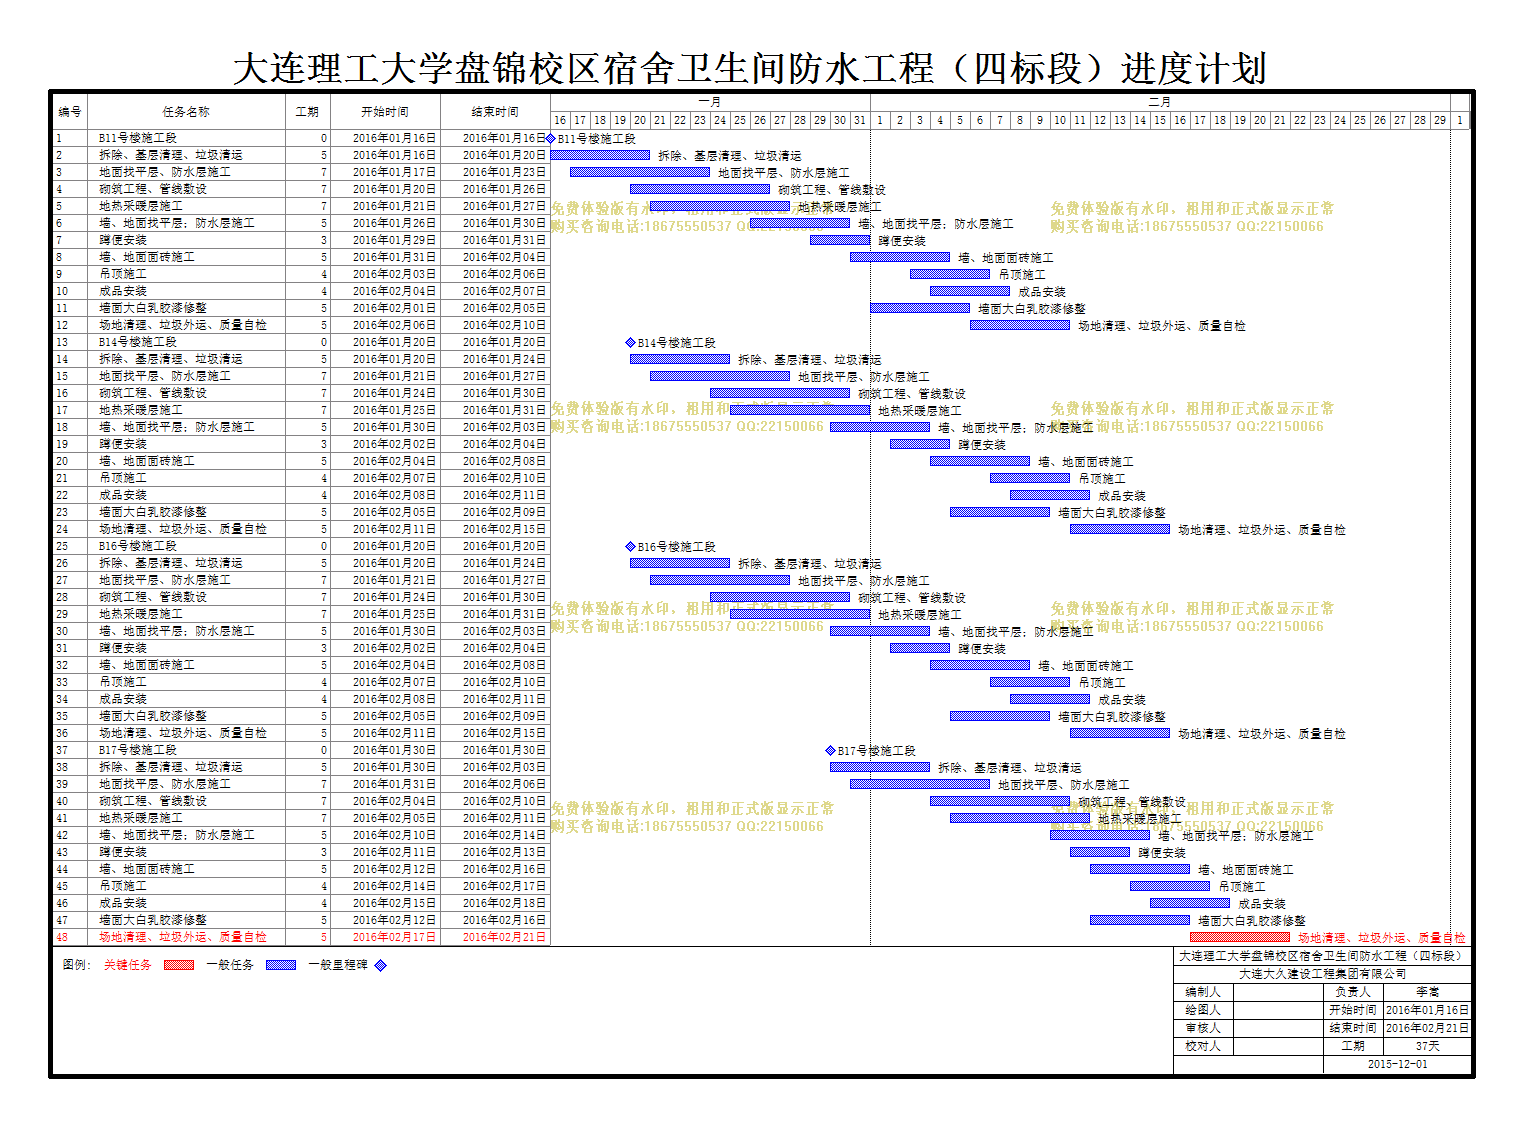Select row 37 task name B17号楼施工段
Viewport: 1522px width, 1125px height.
(138, 750)
